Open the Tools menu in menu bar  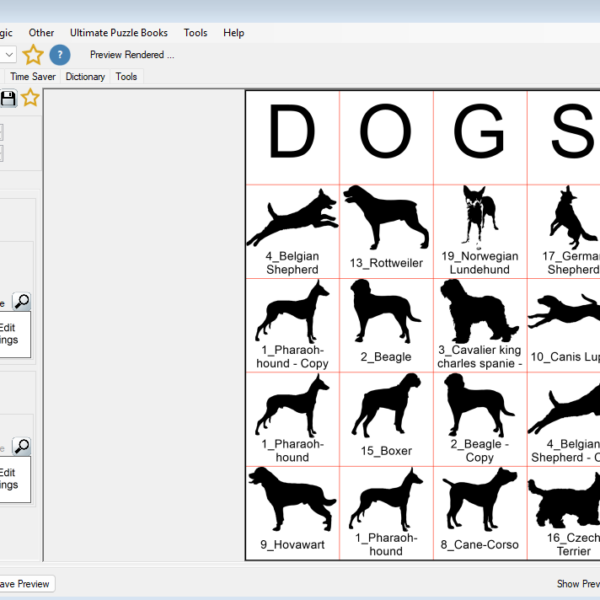coord(196,33)
